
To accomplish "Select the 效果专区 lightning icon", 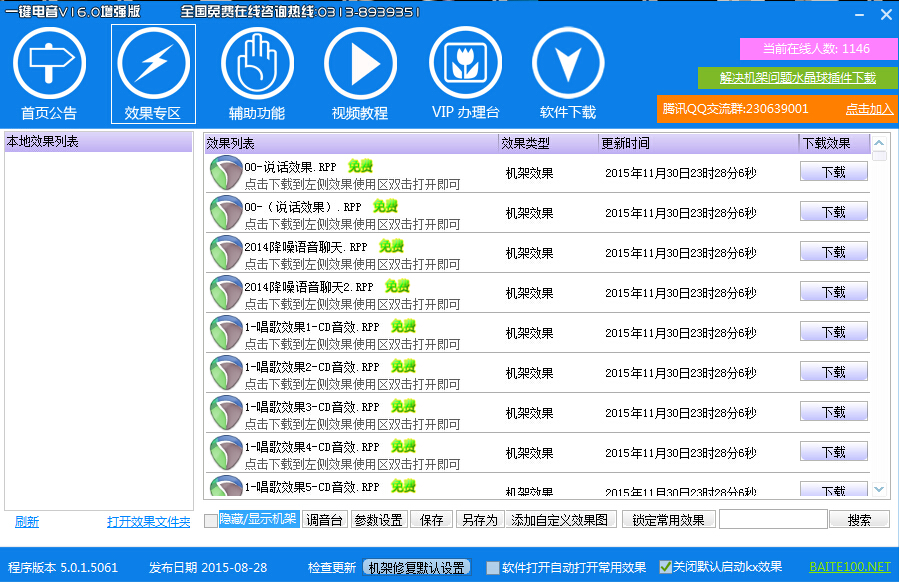I will [153, 62].
